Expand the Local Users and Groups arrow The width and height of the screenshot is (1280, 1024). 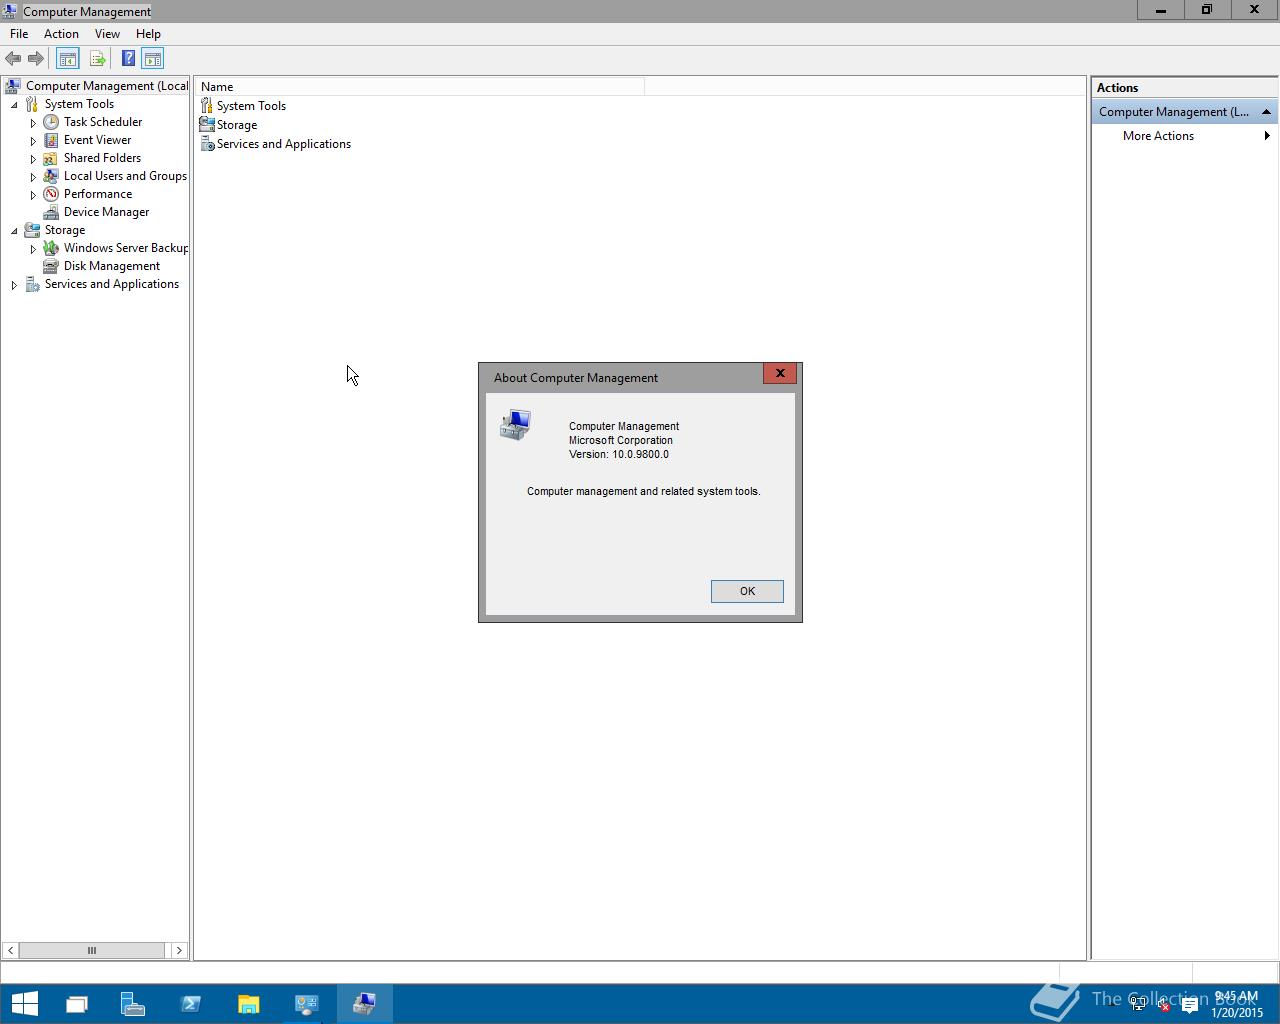[x=33, y=177]
